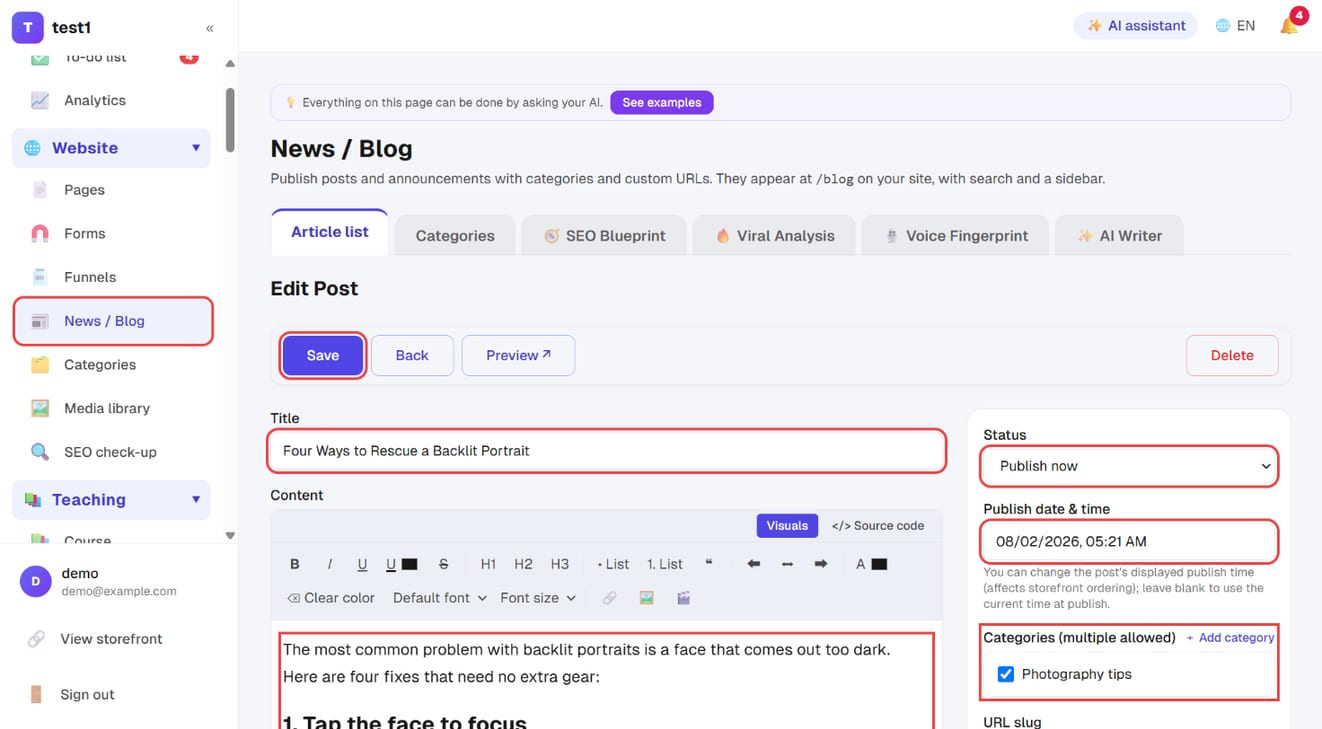1322x729 pixels.
Task: Set heading level H1
Action: point(488,564)
